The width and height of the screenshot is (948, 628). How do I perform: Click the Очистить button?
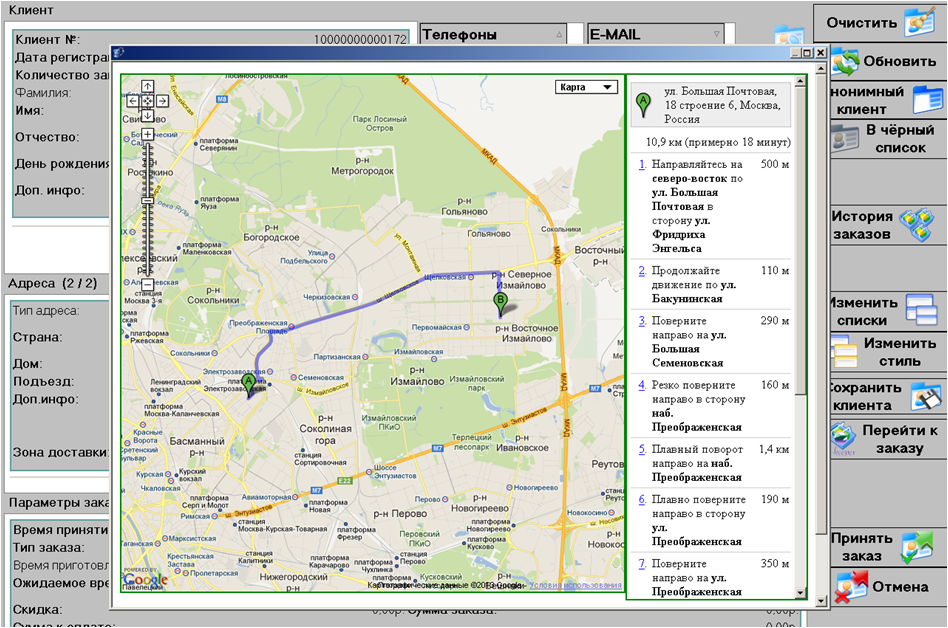880,23
